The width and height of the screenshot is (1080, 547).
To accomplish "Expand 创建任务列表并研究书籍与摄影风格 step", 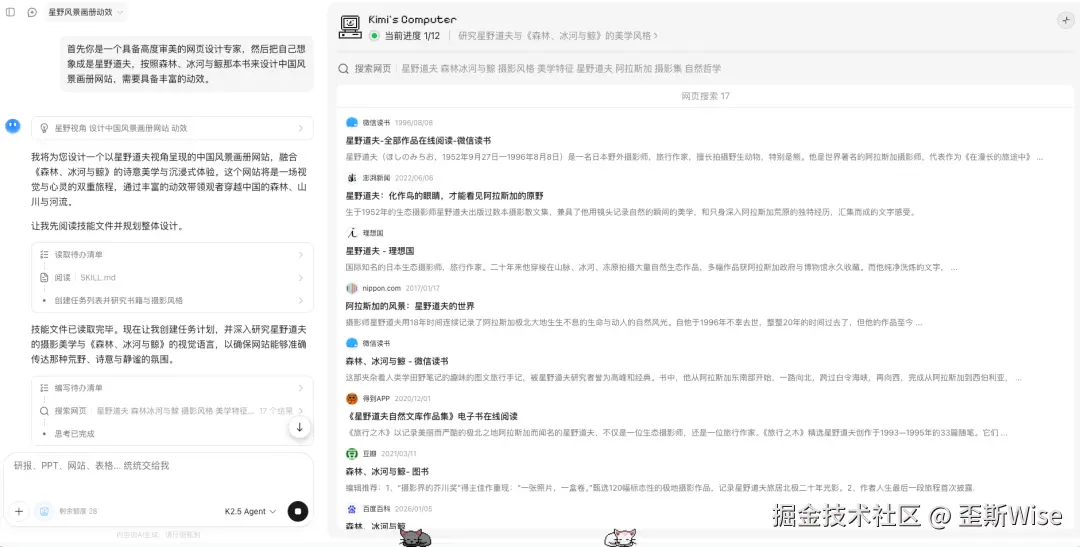I will click(x=172, y=300).
